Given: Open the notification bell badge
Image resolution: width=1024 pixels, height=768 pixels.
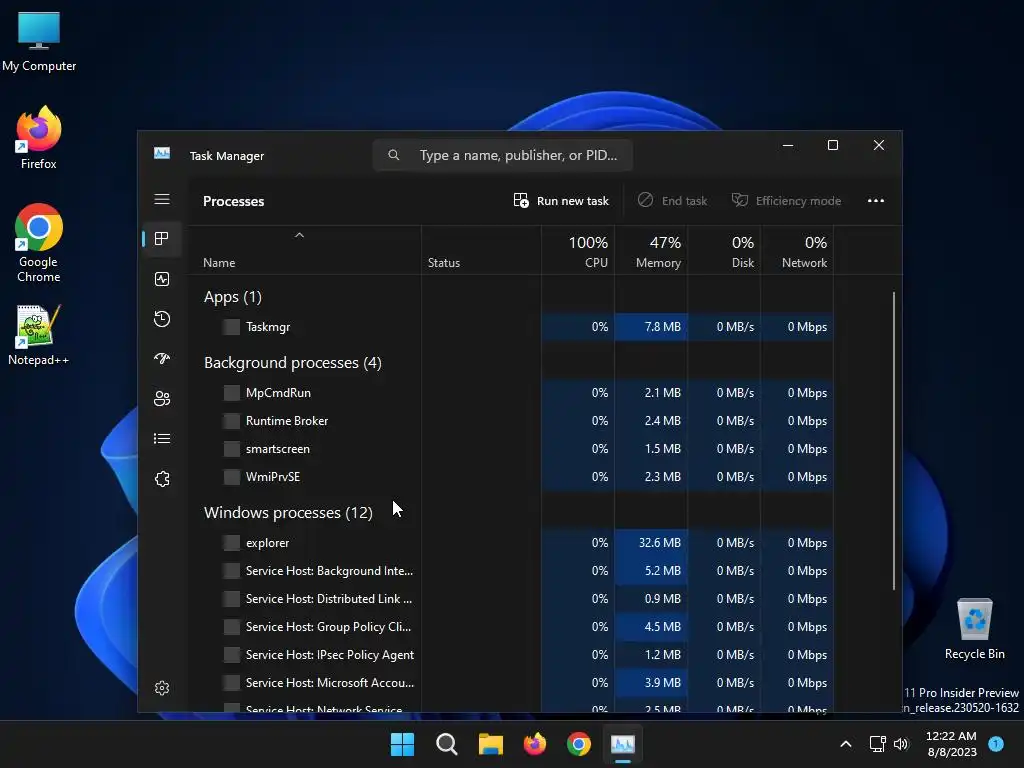Looking at the screenshot, I should pos(996,743).
